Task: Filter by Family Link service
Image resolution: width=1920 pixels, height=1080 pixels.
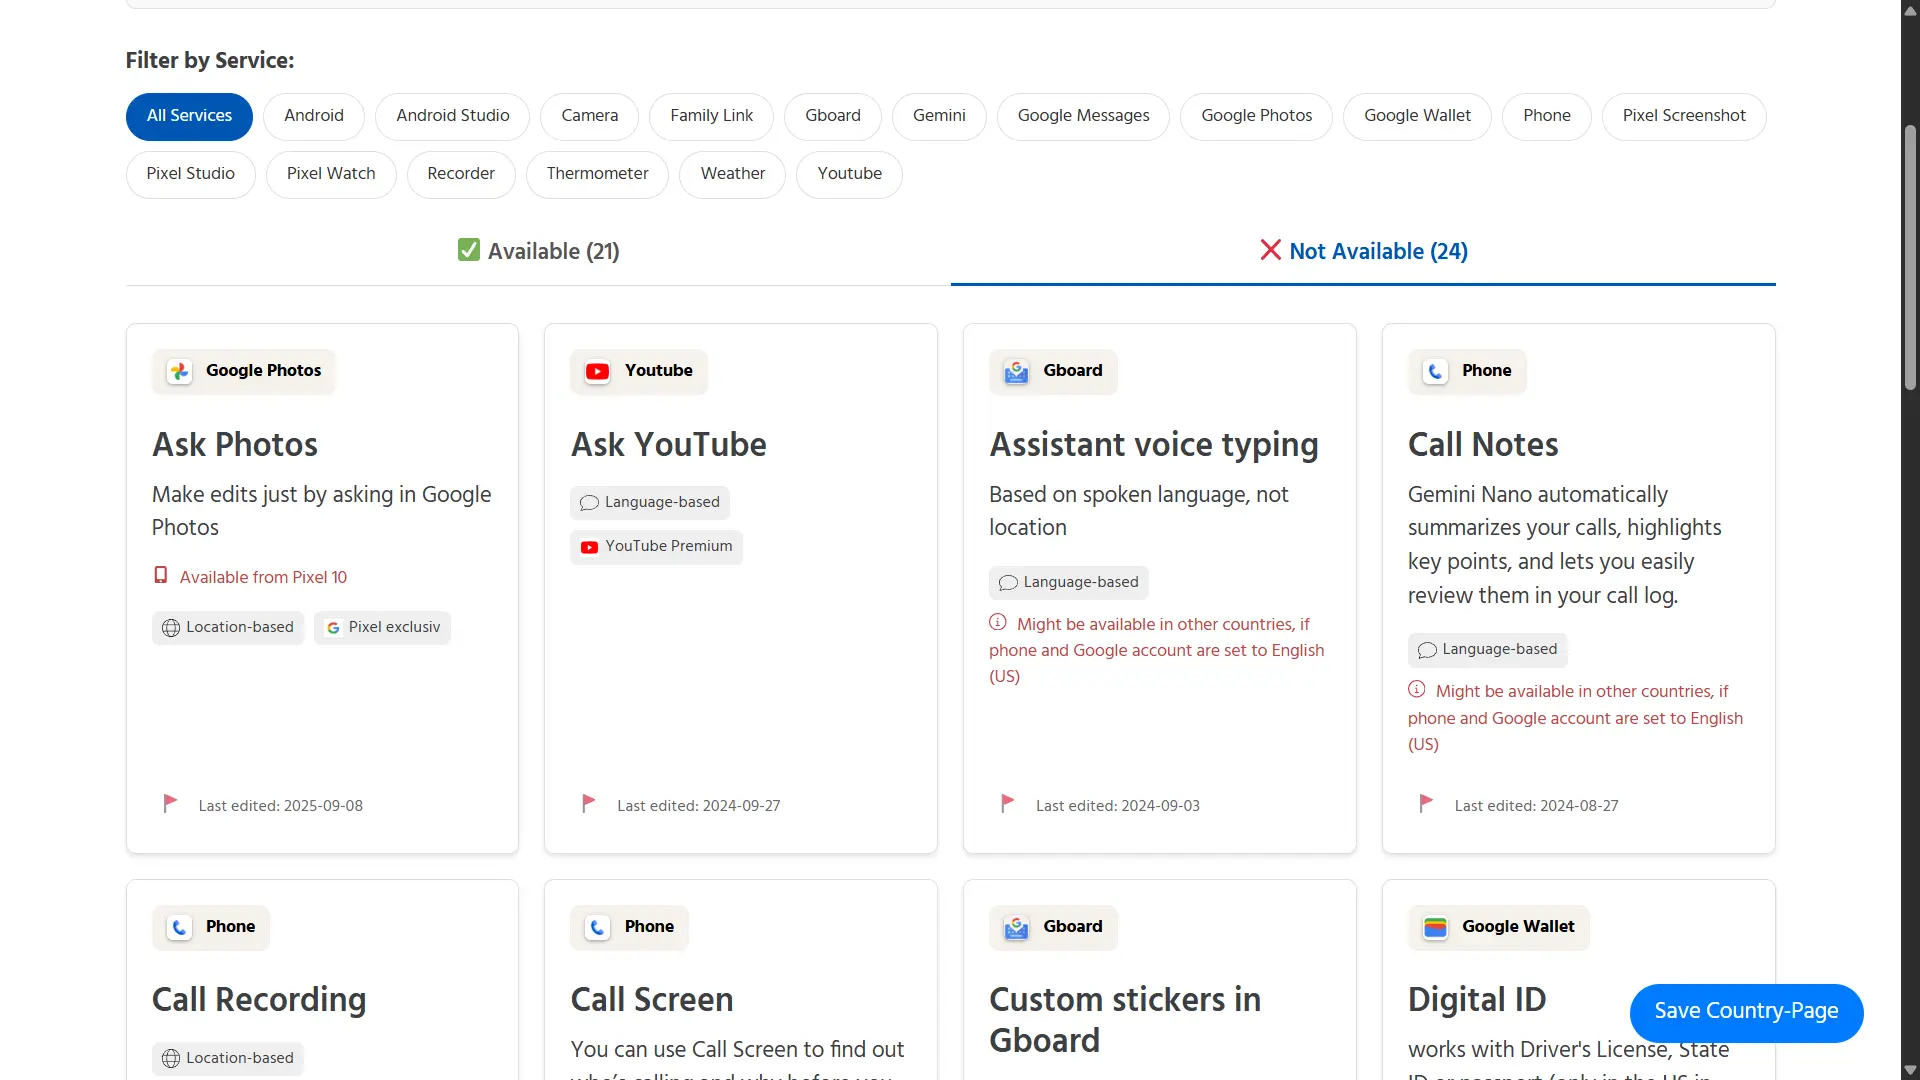Action: pos(712,116)
